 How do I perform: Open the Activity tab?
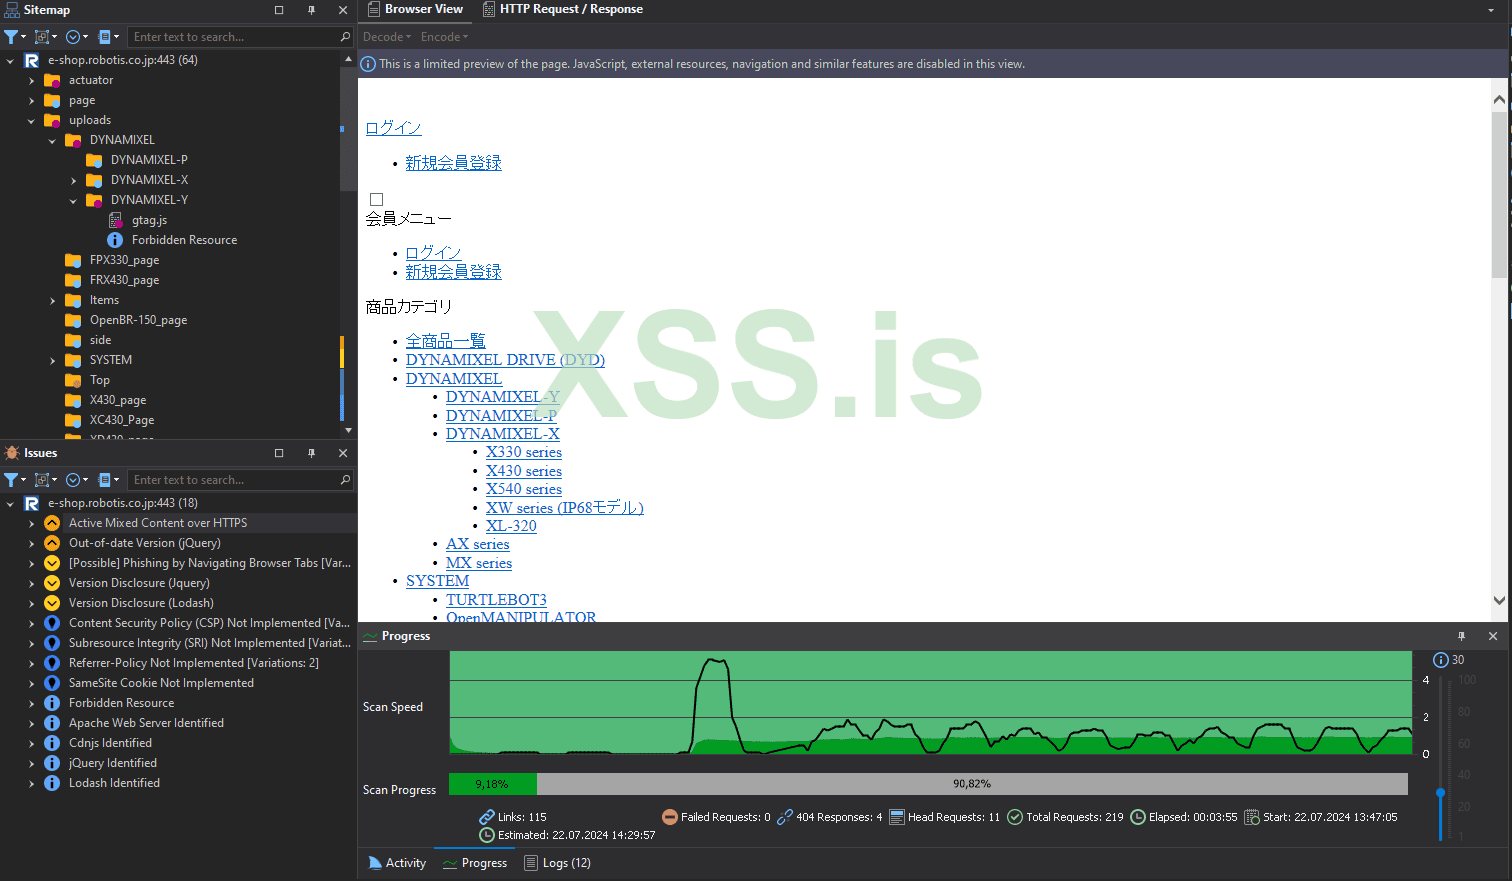click(397, 863)
